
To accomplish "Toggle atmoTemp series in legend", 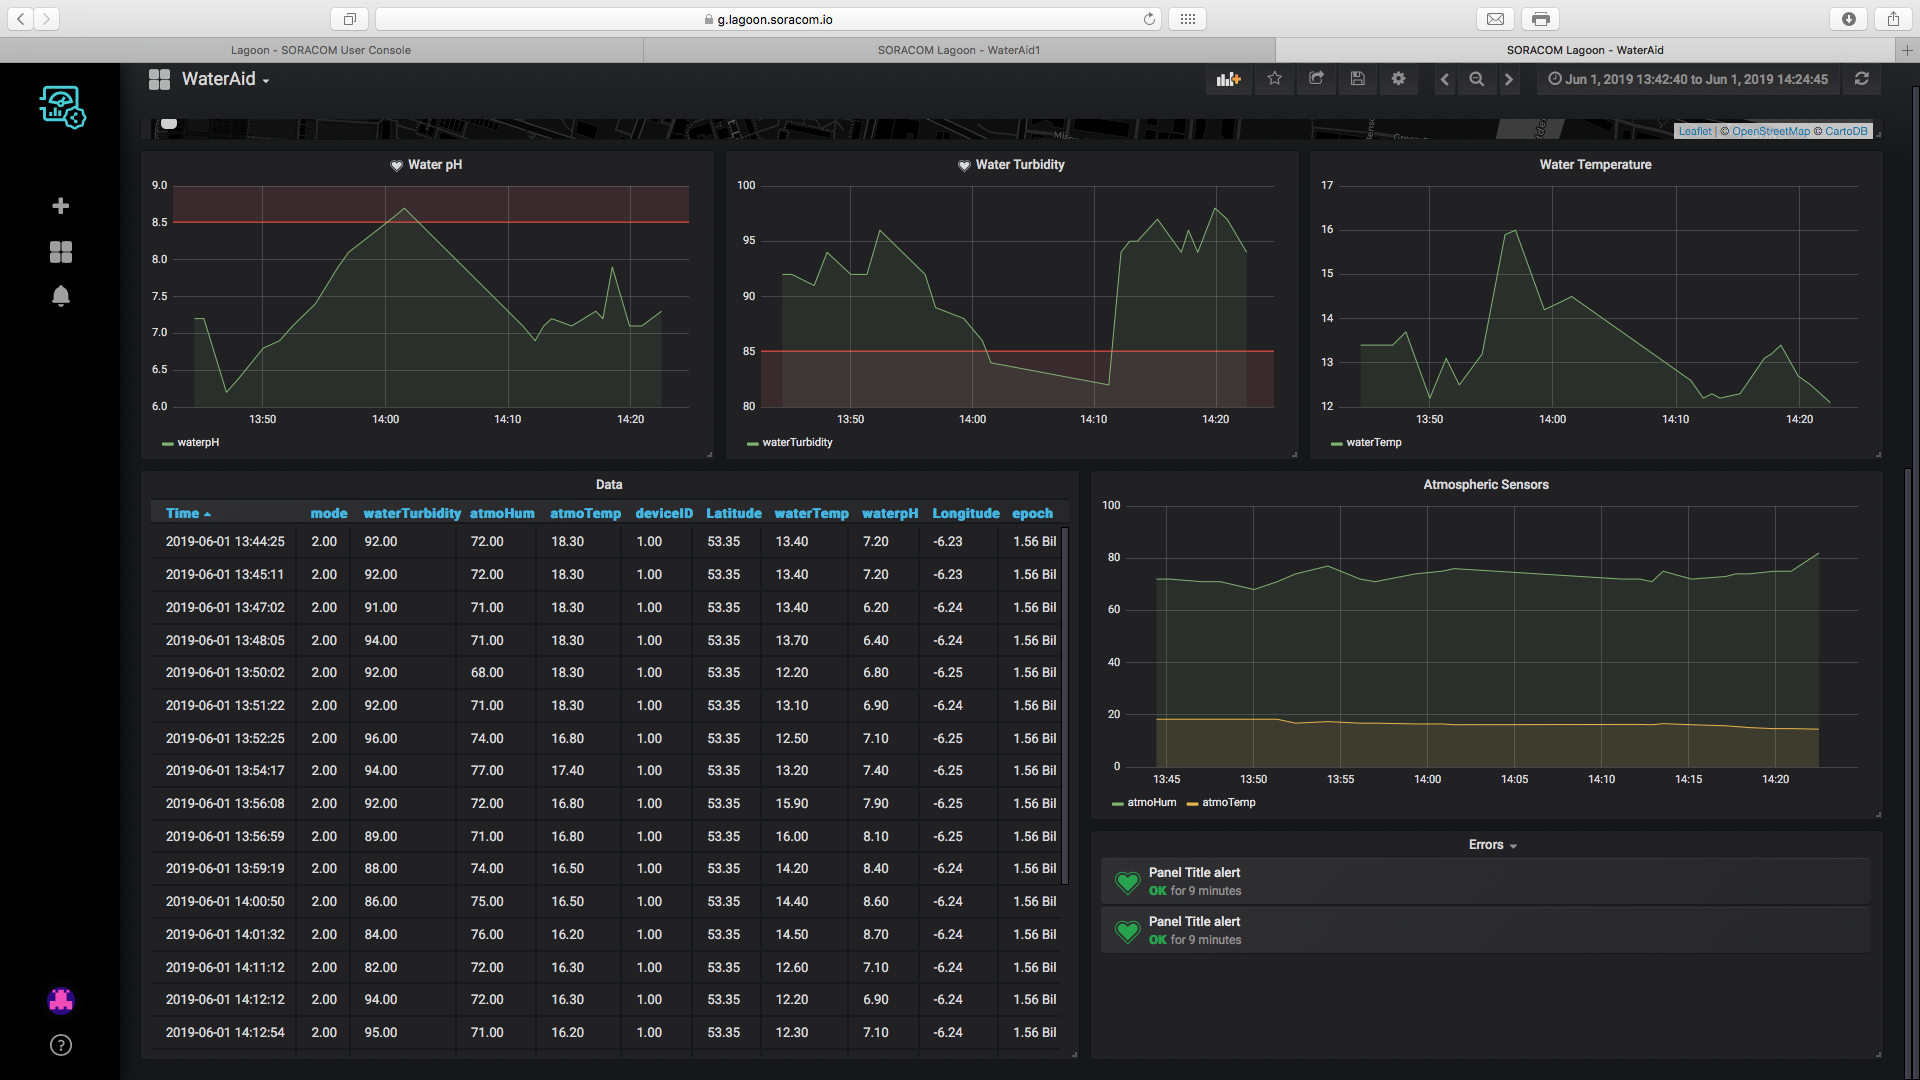I will pyautogui.click(x=1228, y=802).
